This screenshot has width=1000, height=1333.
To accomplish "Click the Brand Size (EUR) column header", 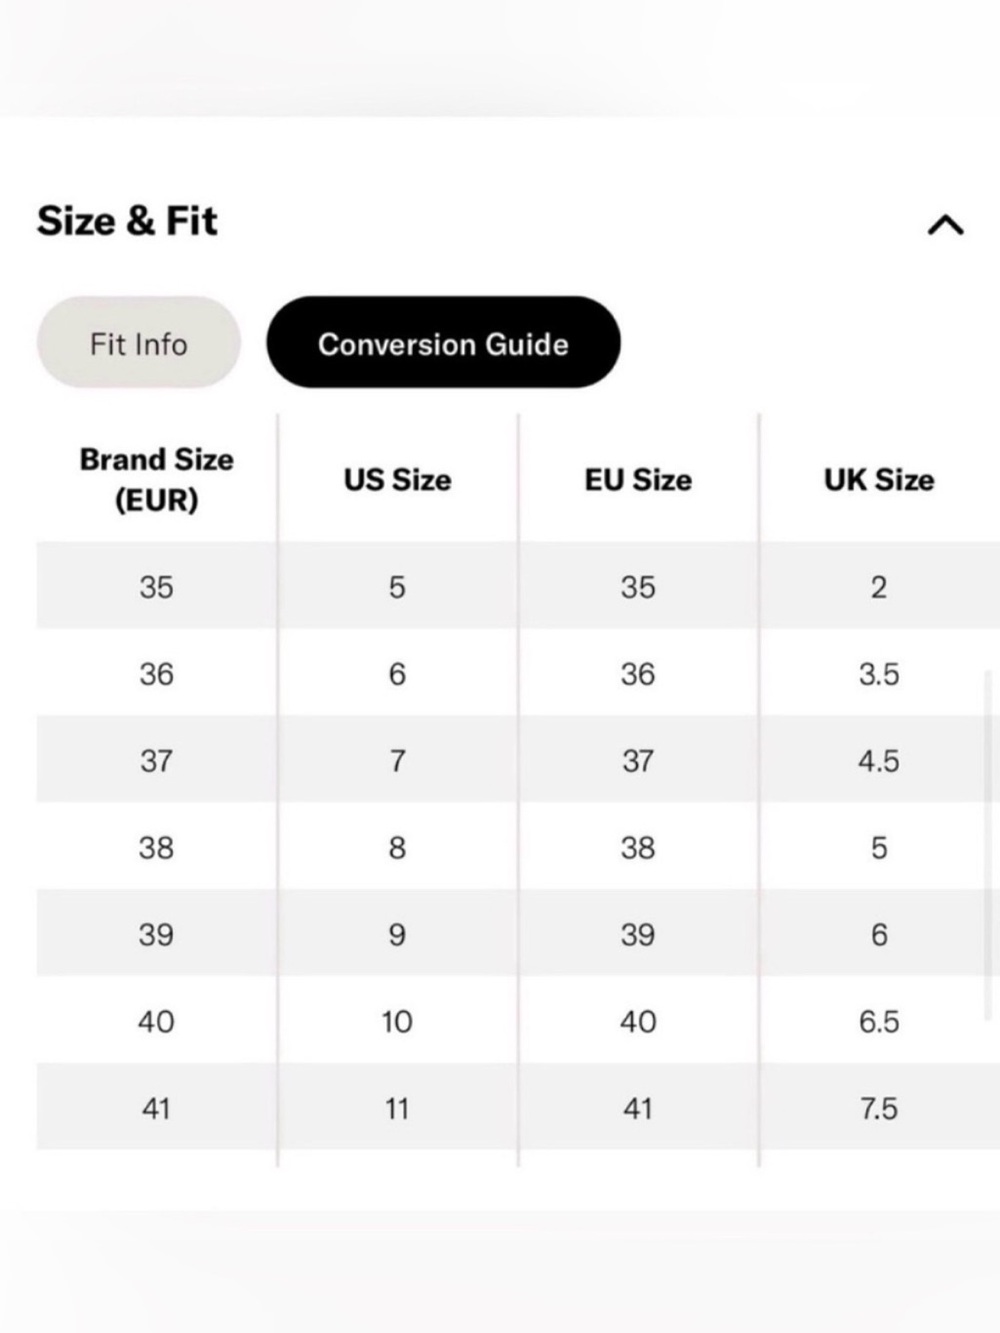I will point(157,479).
